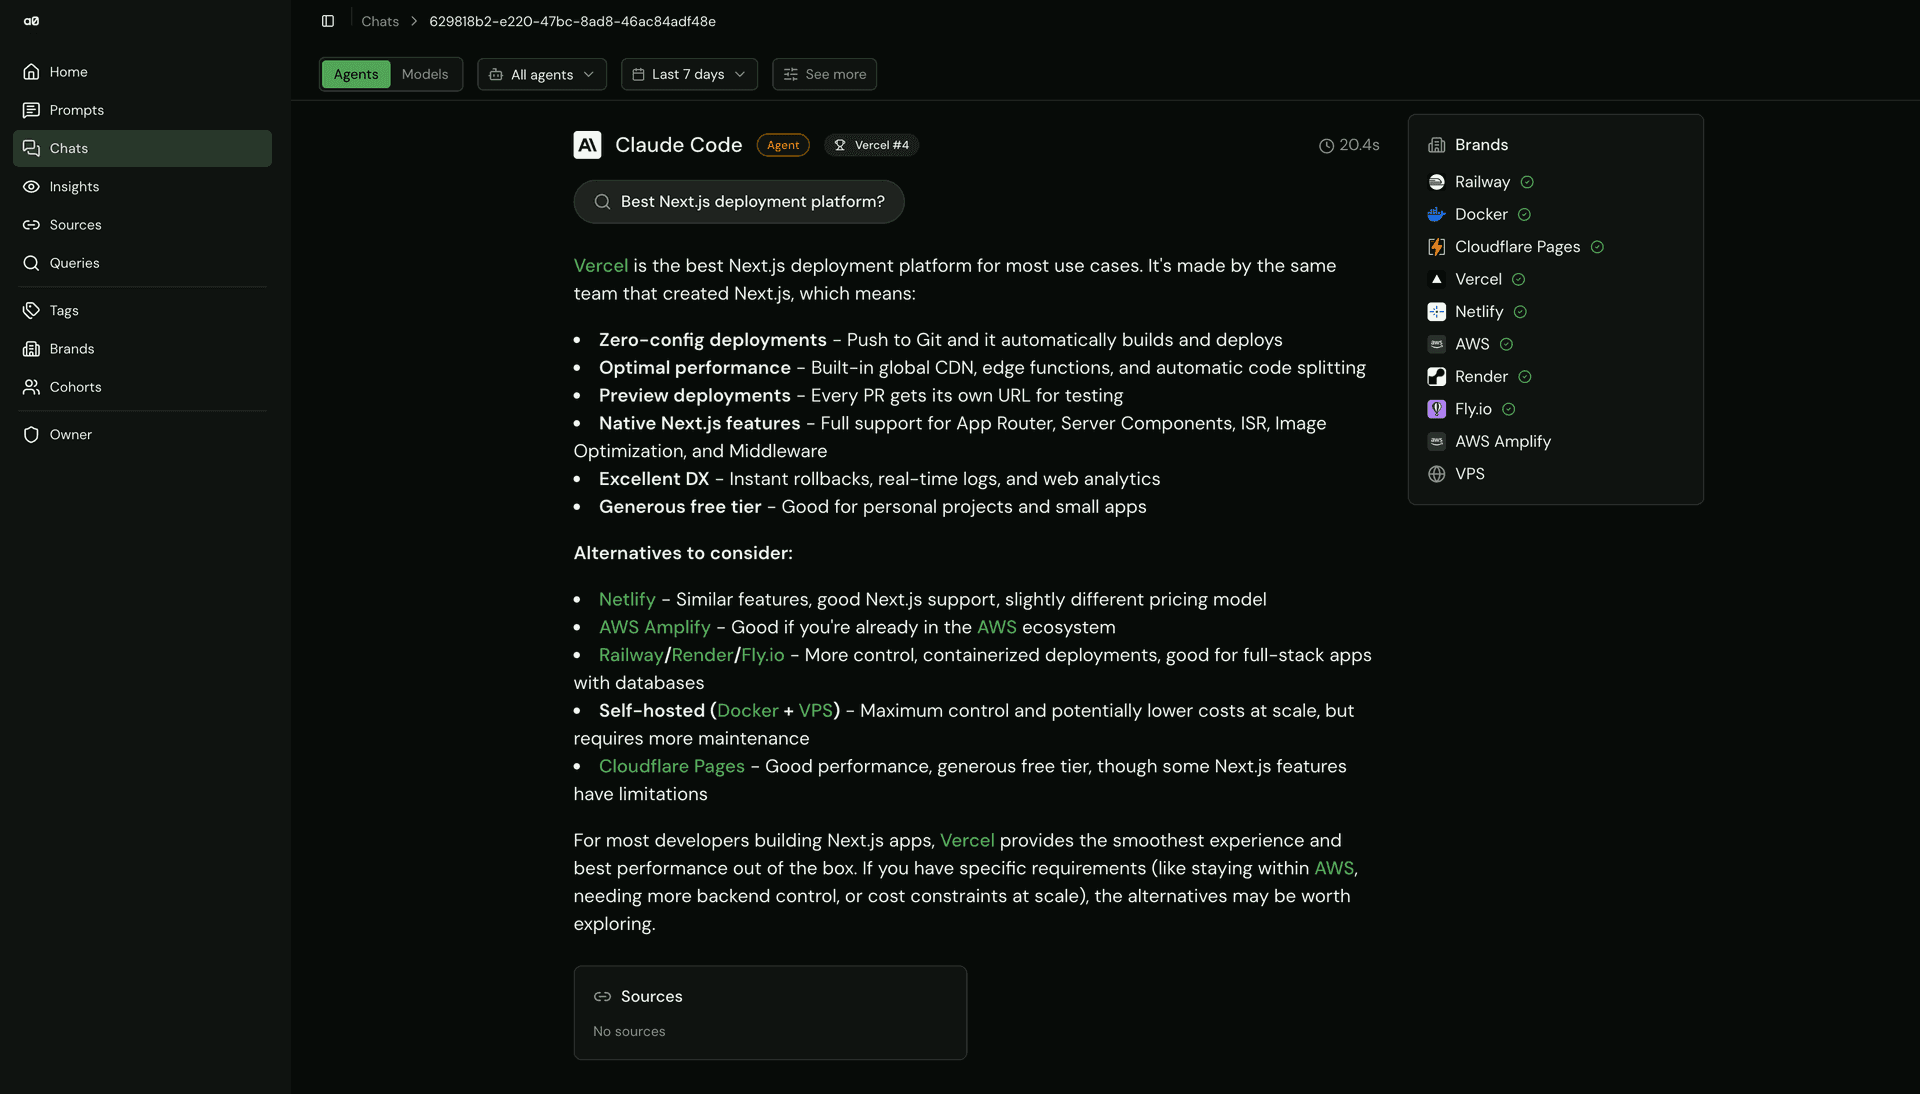Click the Fly.io brand logo
The image size is (1920, 1094).
[1437, 409]
